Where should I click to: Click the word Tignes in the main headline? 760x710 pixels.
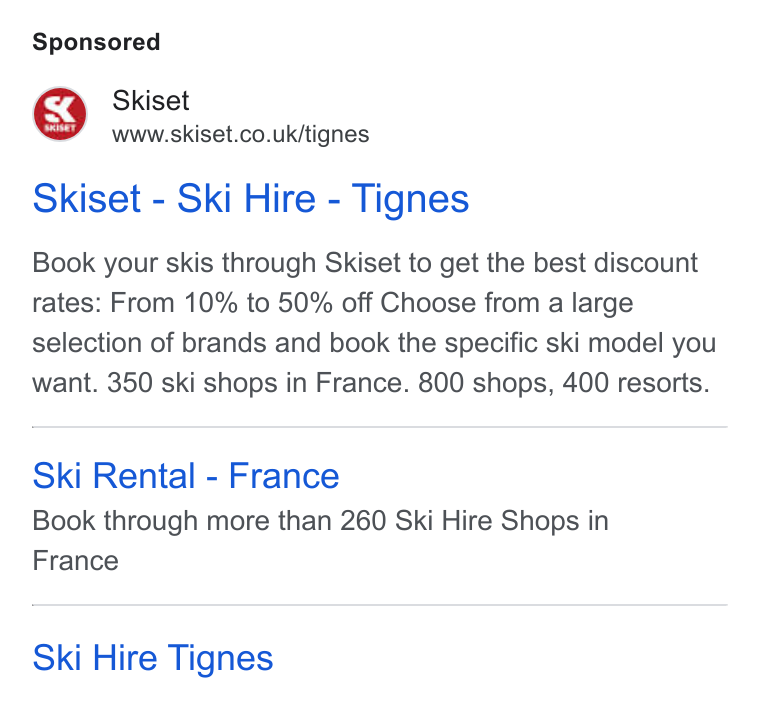(410, 200)
